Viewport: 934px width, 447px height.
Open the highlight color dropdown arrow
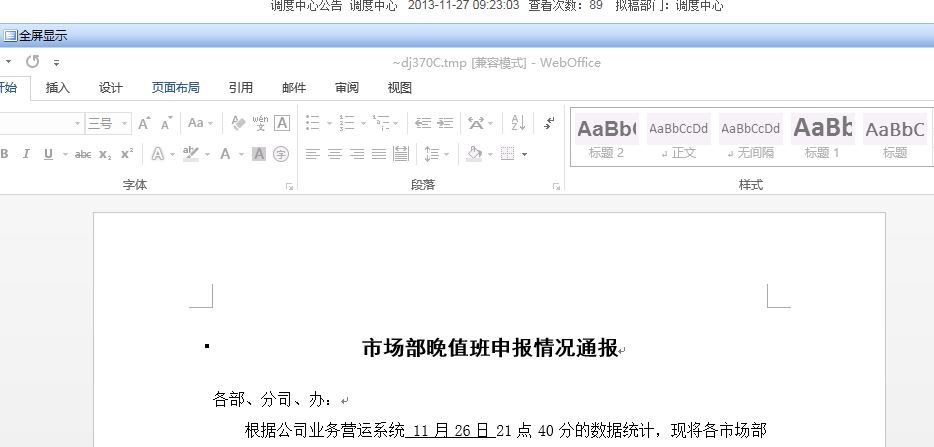(207, 155)
